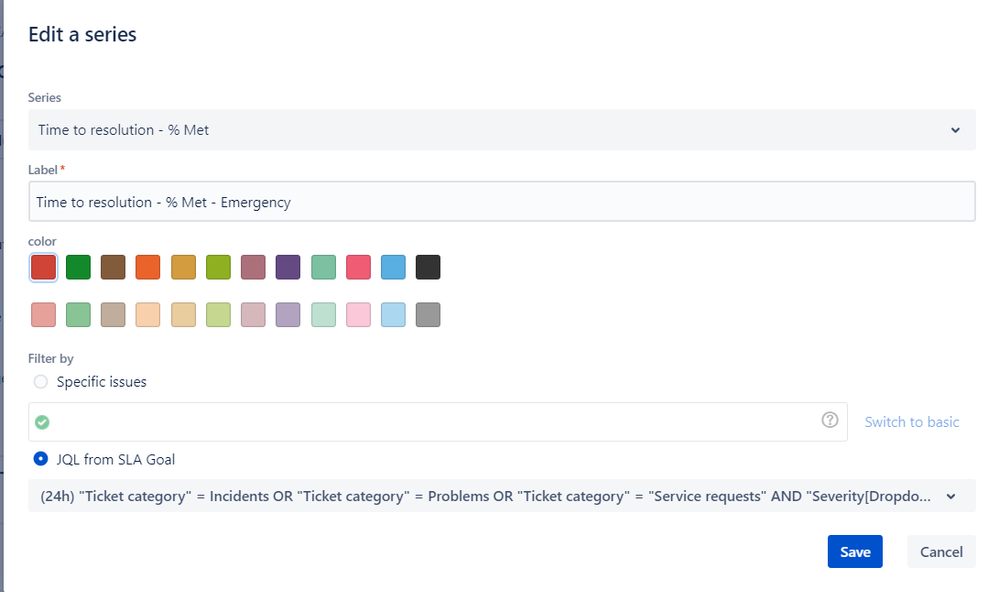This screenshot has height=592, width=999.
Task: Click the chevron on the Series dropdown
Action: [957, 130]
